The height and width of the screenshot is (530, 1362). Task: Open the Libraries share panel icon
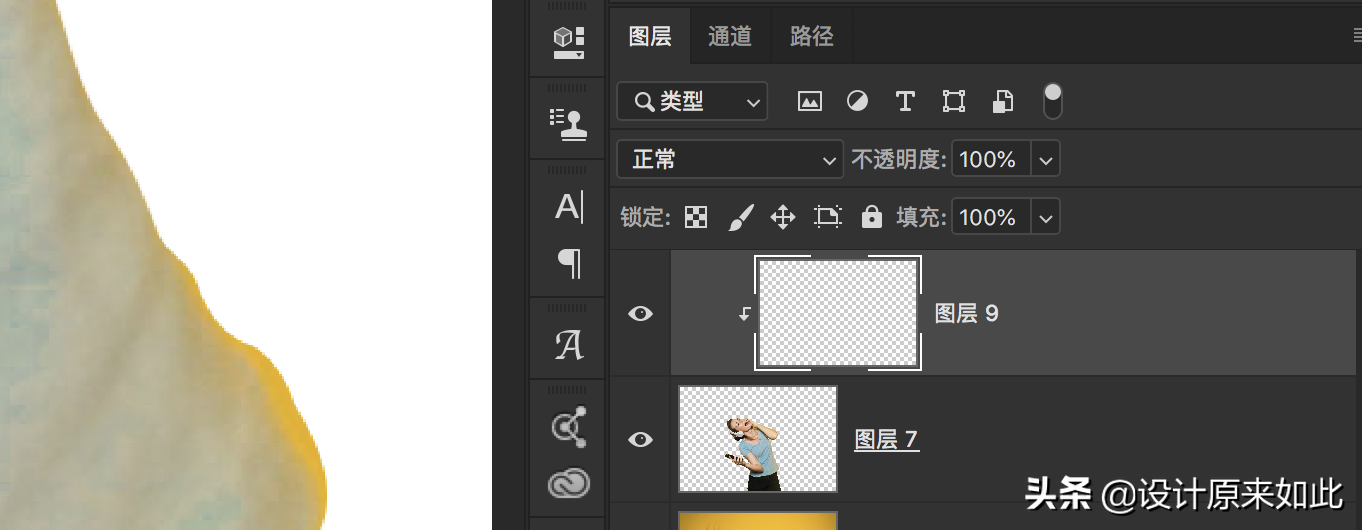click(x=568, y=427)
